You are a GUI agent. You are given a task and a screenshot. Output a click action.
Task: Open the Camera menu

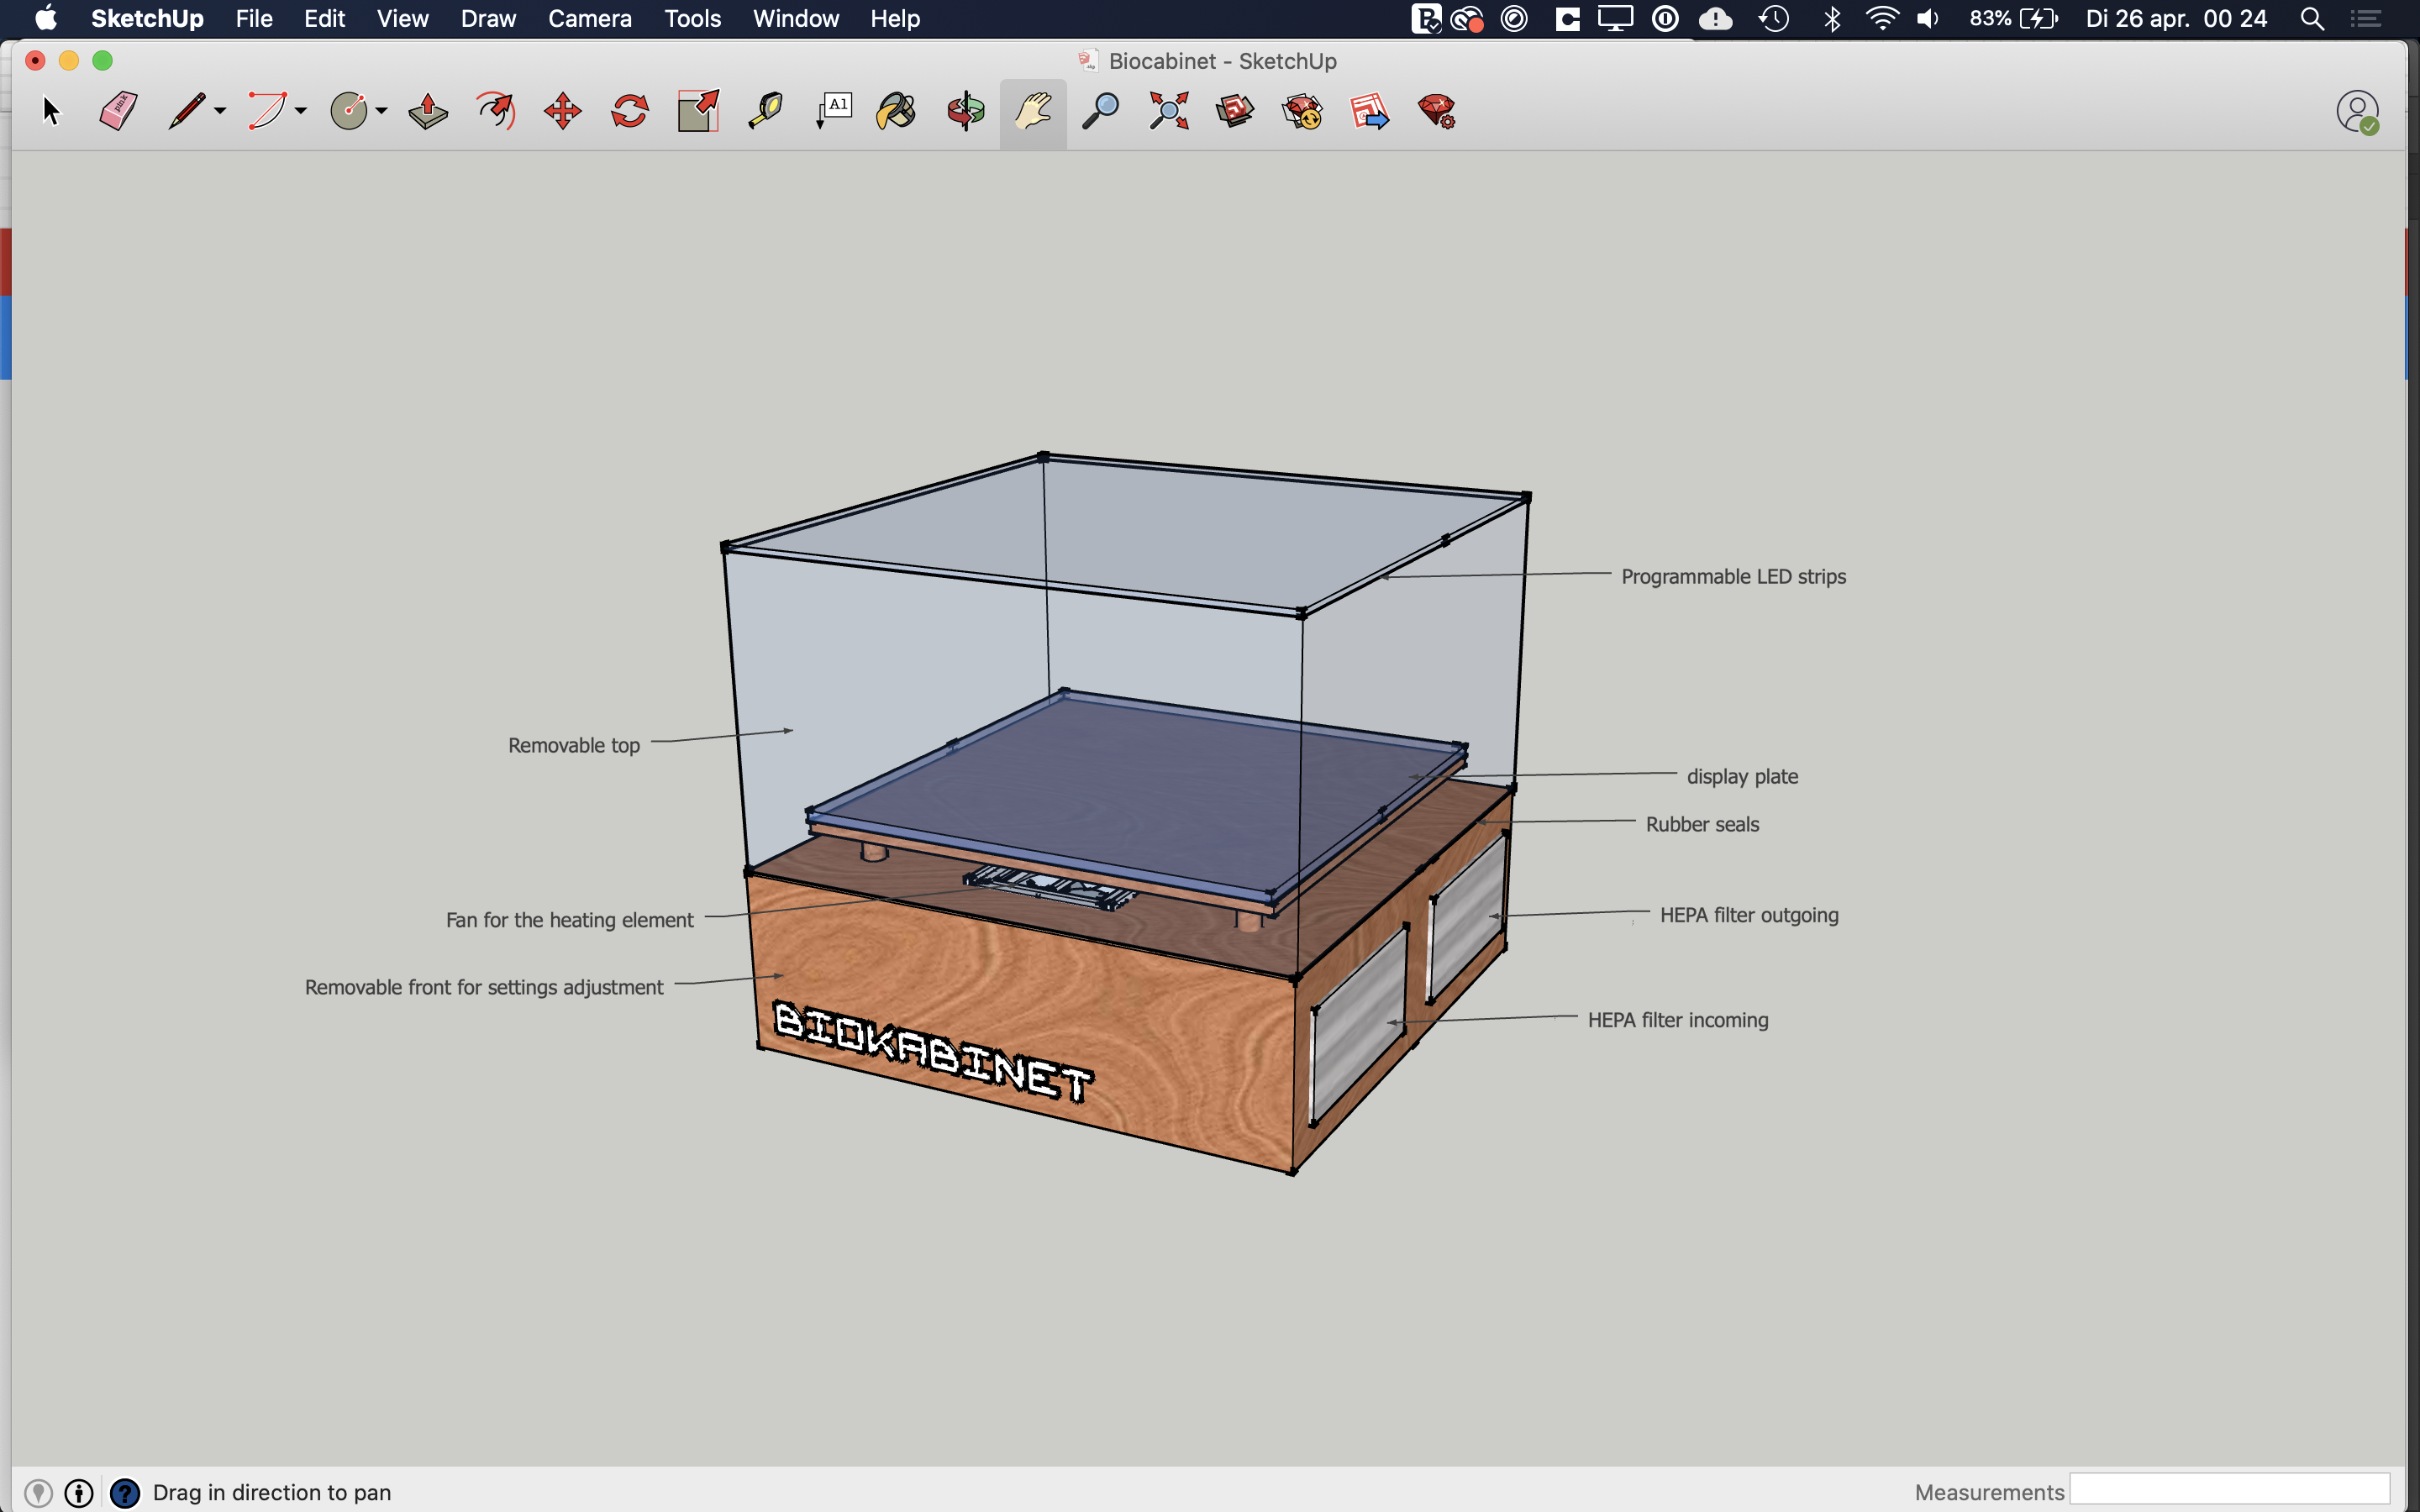click(x=590, y=19)
